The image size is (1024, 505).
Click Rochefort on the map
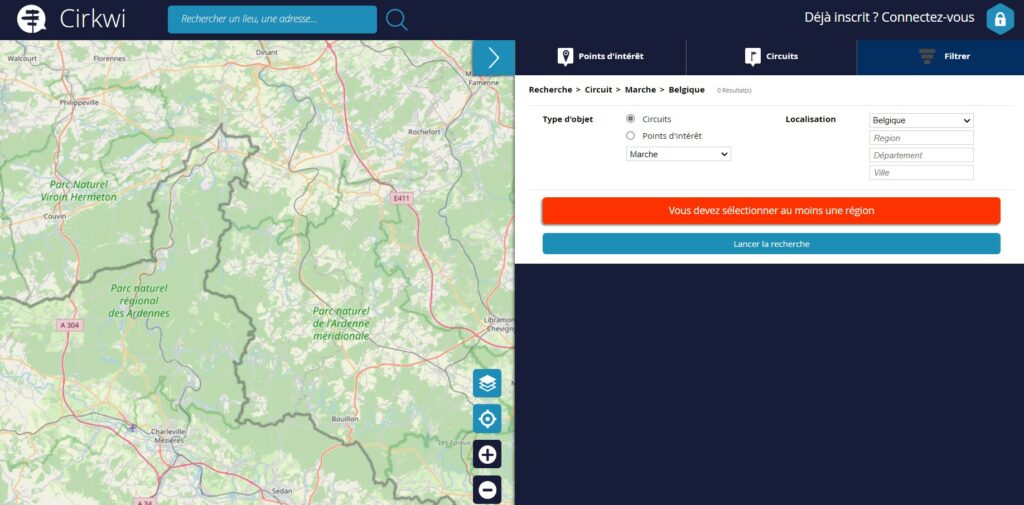[424, 131]
